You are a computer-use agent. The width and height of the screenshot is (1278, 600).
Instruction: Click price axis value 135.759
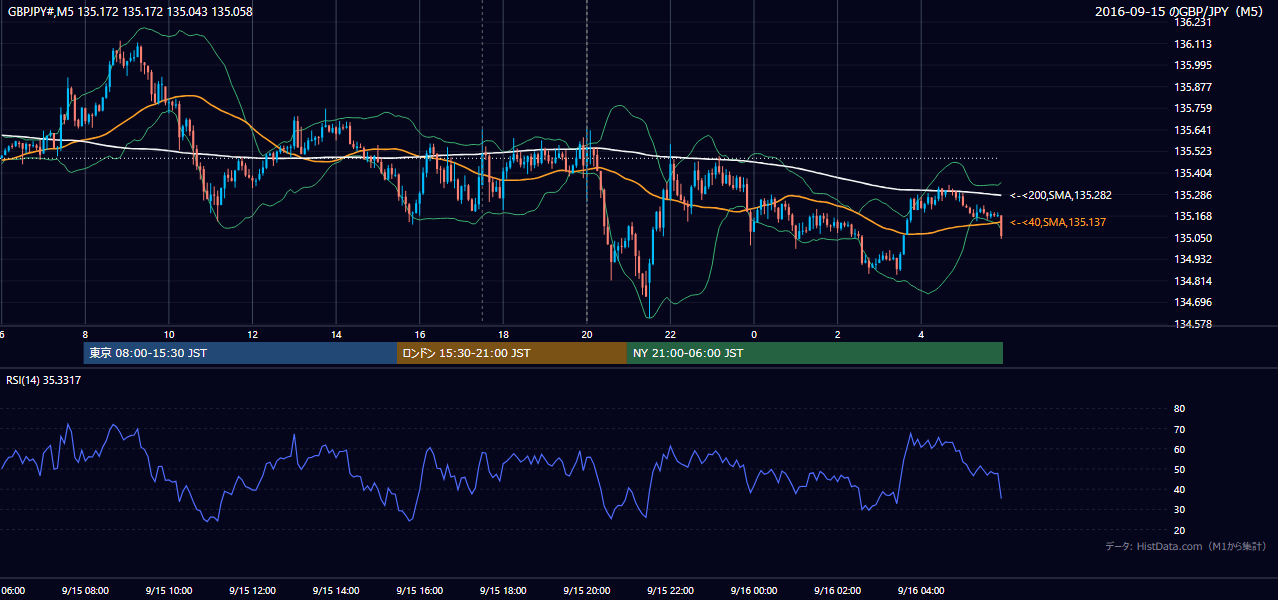pyautogui.click(x=1193, y=108)
